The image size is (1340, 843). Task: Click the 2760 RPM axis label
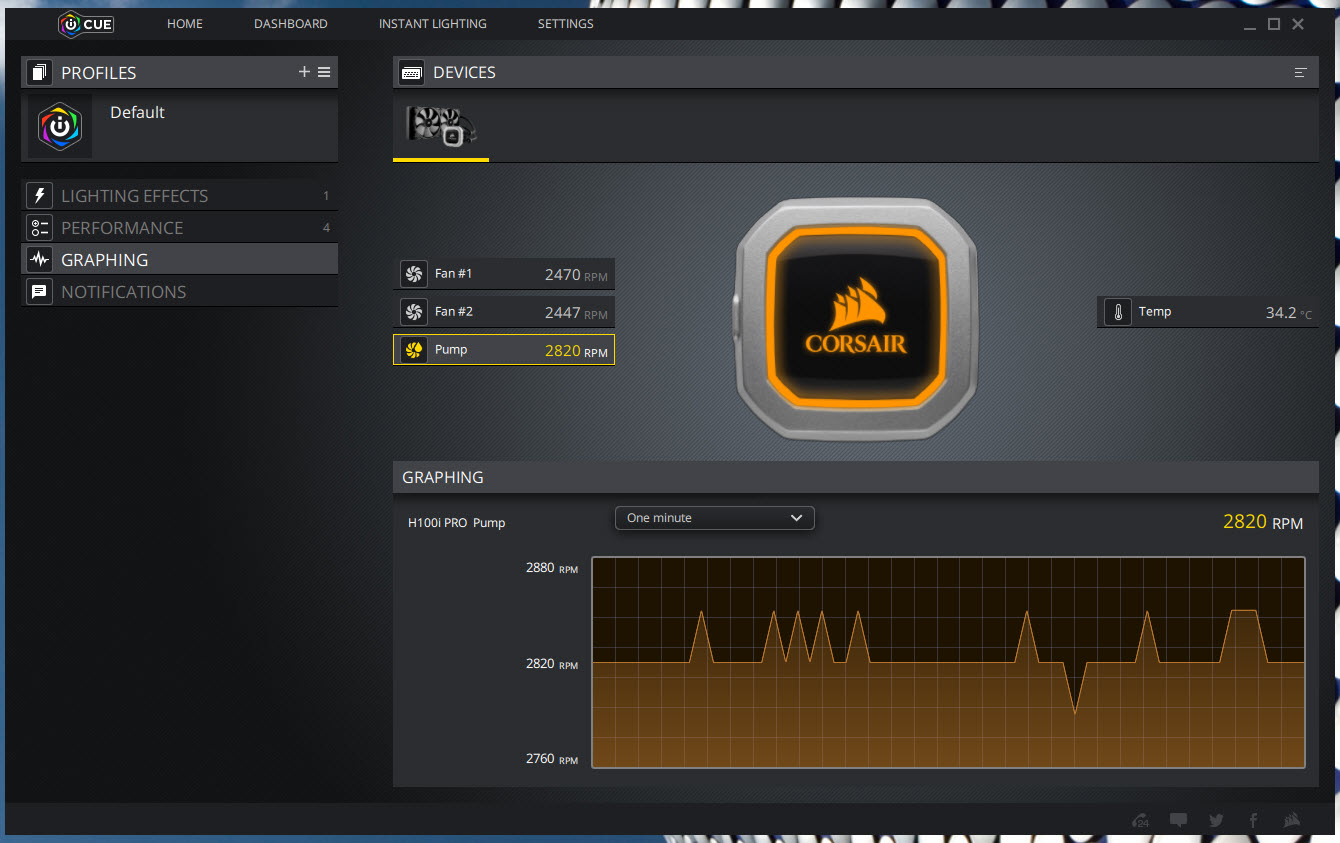(x=552, y=759)
